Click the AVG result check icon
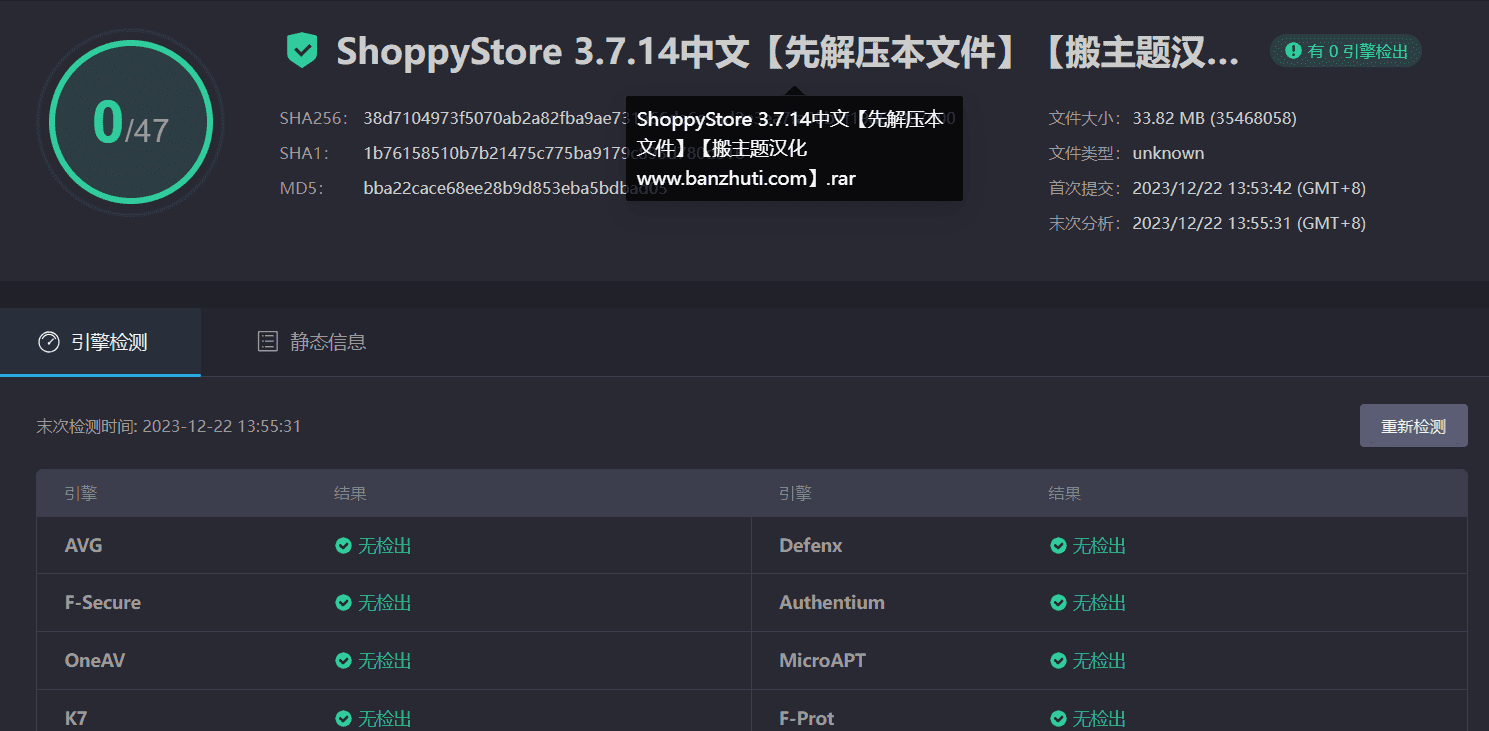The image size is (1489, 731). 343,546
